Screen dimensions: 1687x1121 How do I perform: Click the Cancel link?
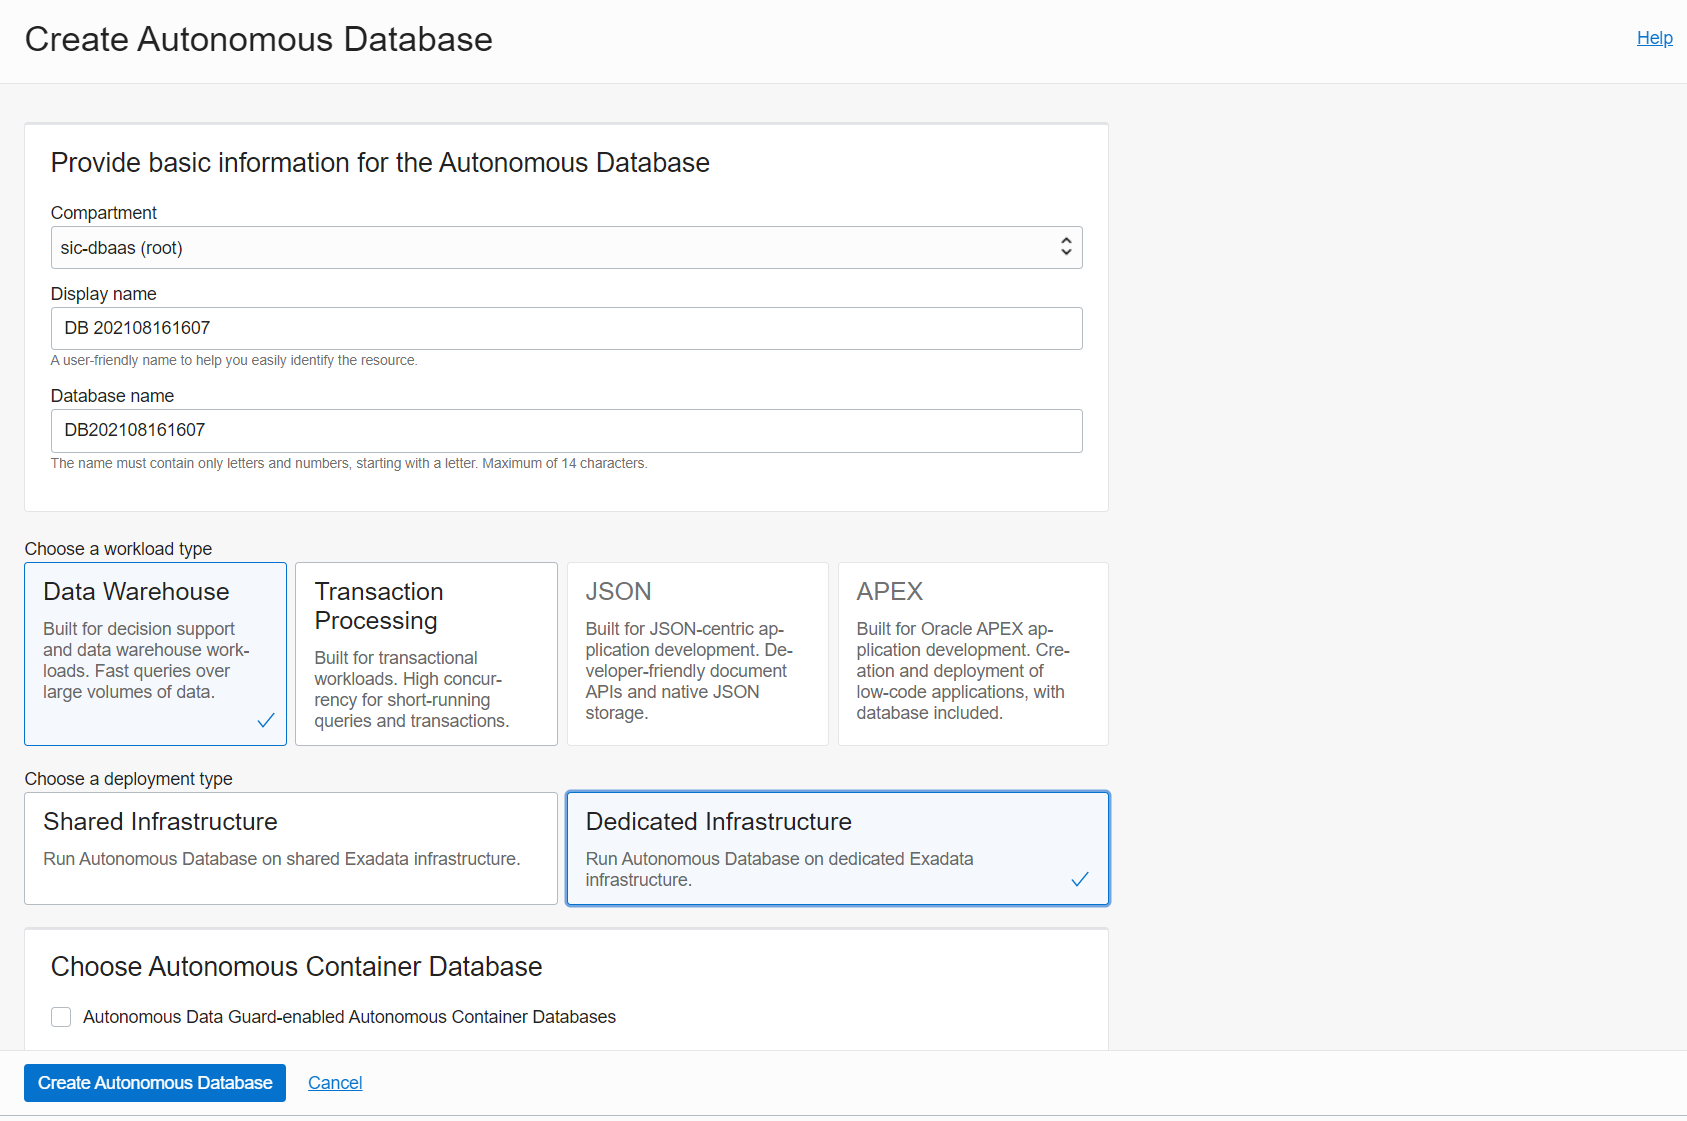click(335, 1083)
